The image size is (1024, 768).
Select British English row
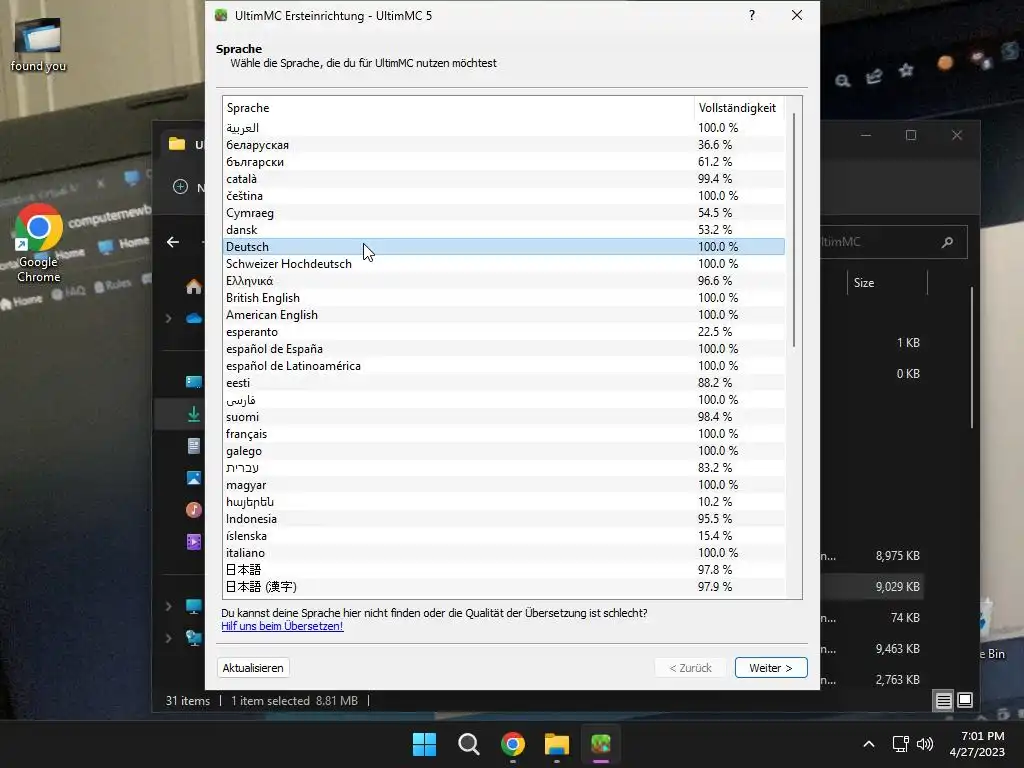click(504, 298)
